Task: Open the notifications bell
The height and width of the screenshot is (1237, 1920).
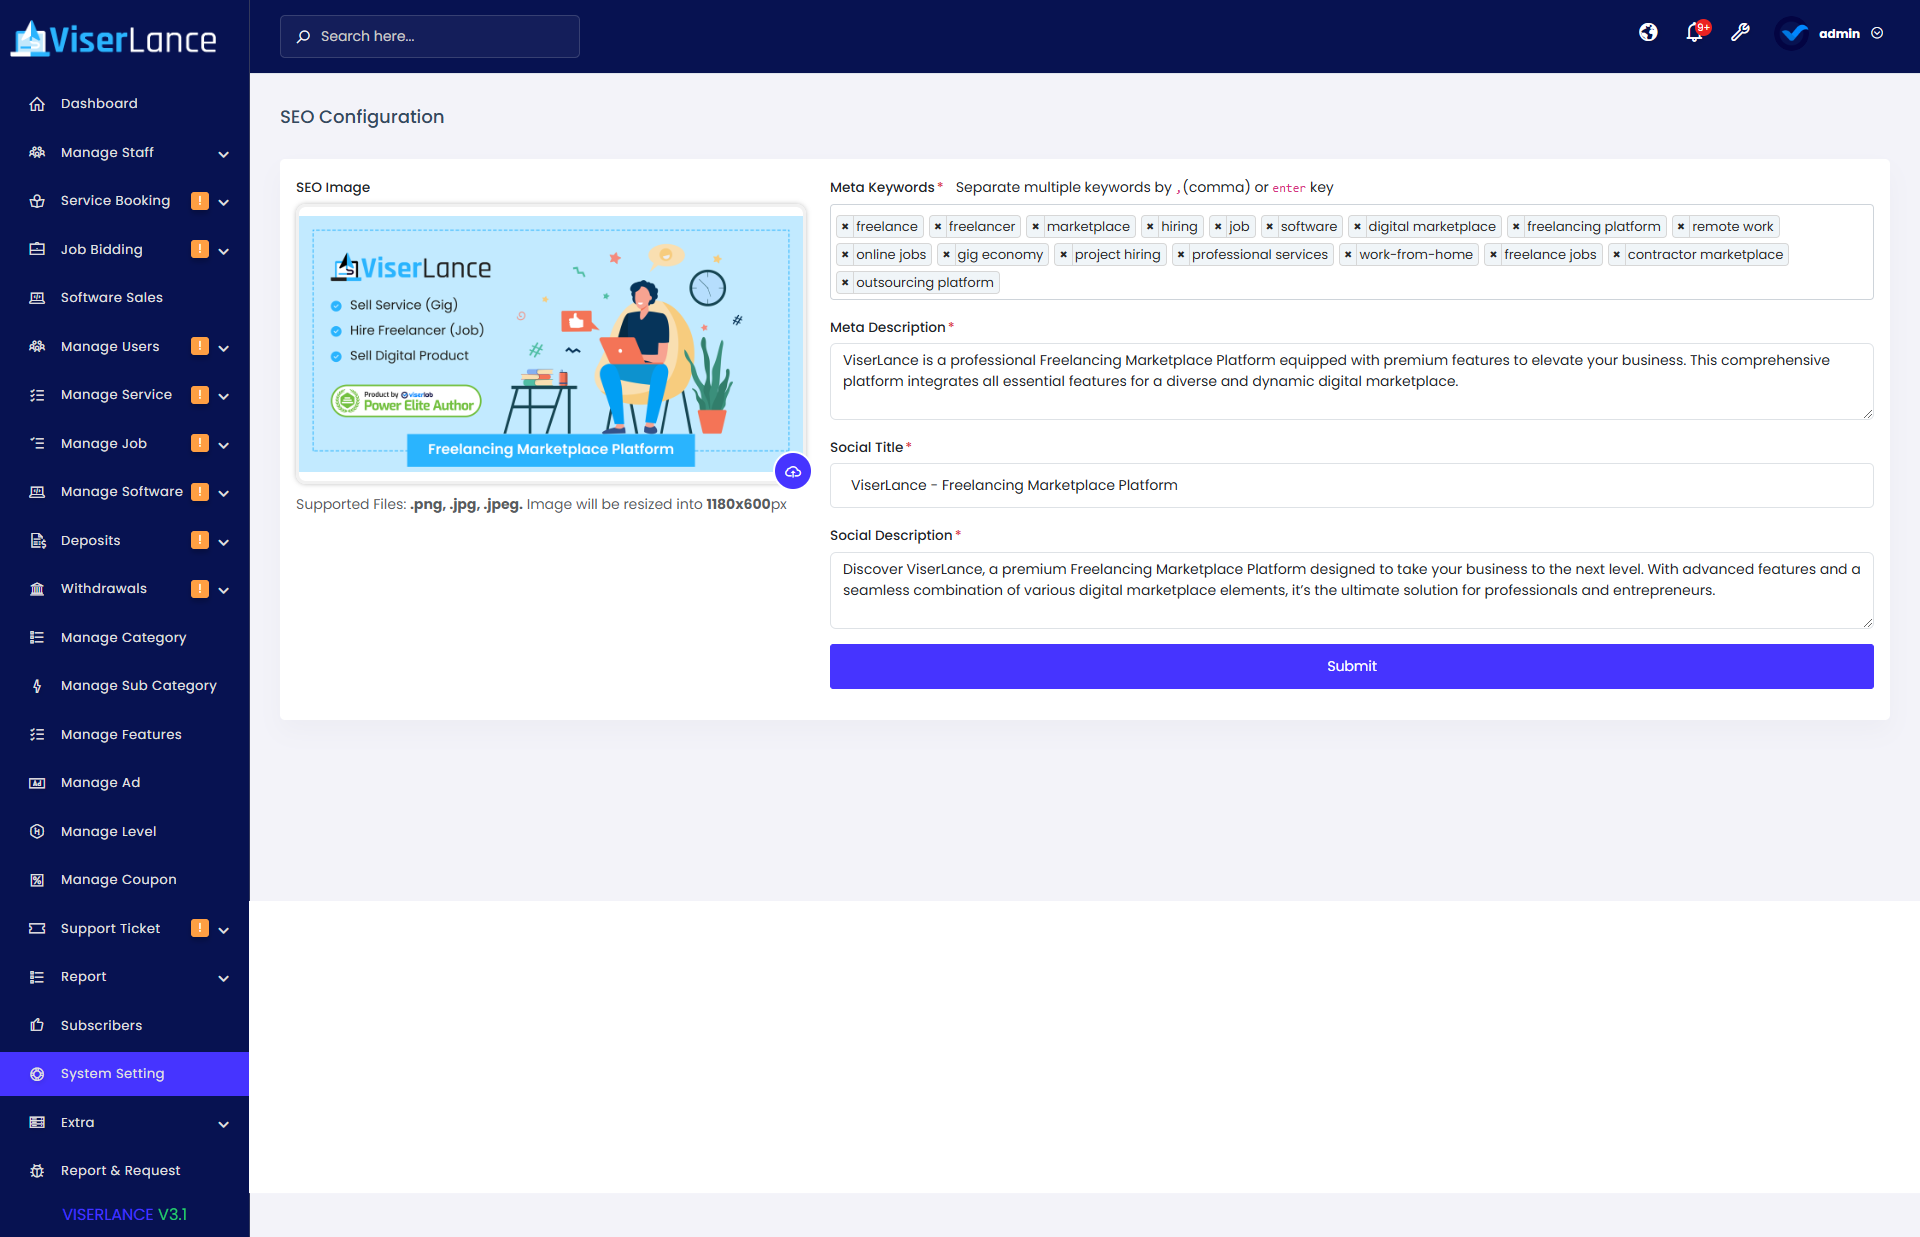Action: (x=1694, y=33)
